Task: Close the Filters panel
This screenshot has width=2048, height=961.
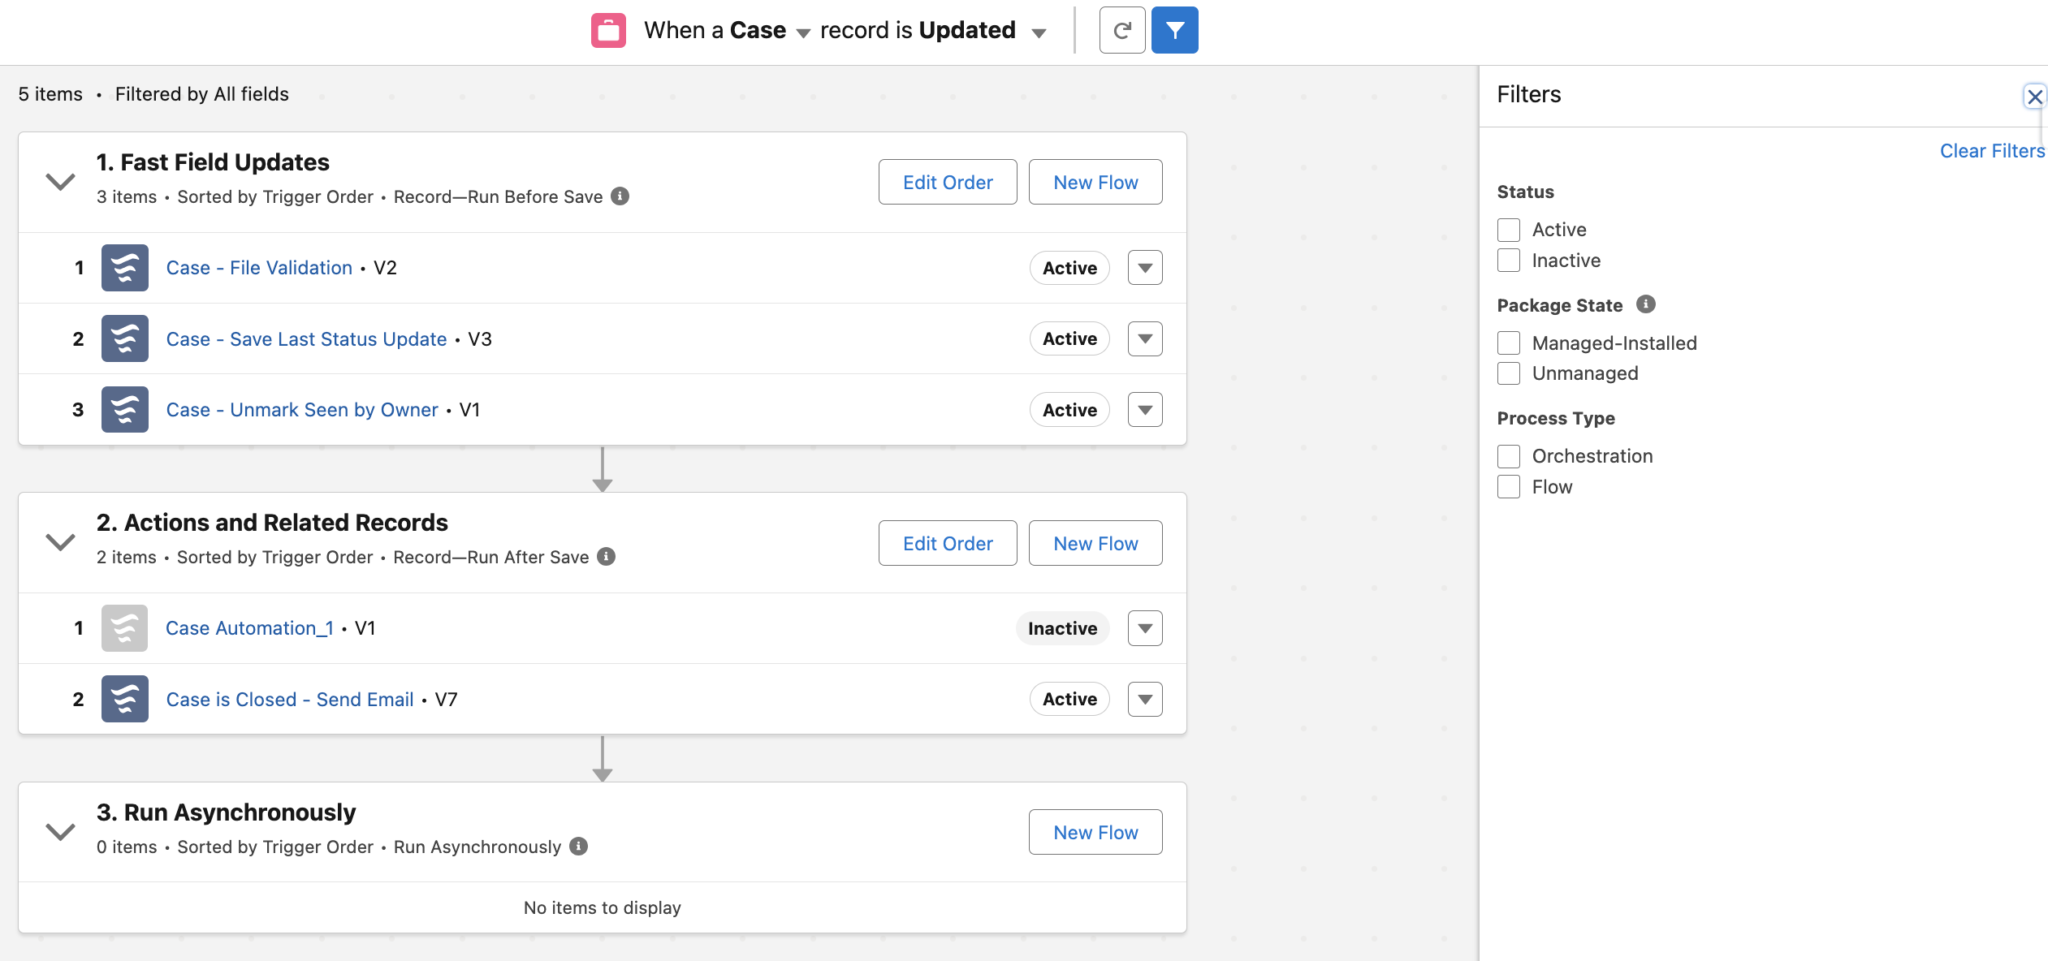Action: point(2034,96)
